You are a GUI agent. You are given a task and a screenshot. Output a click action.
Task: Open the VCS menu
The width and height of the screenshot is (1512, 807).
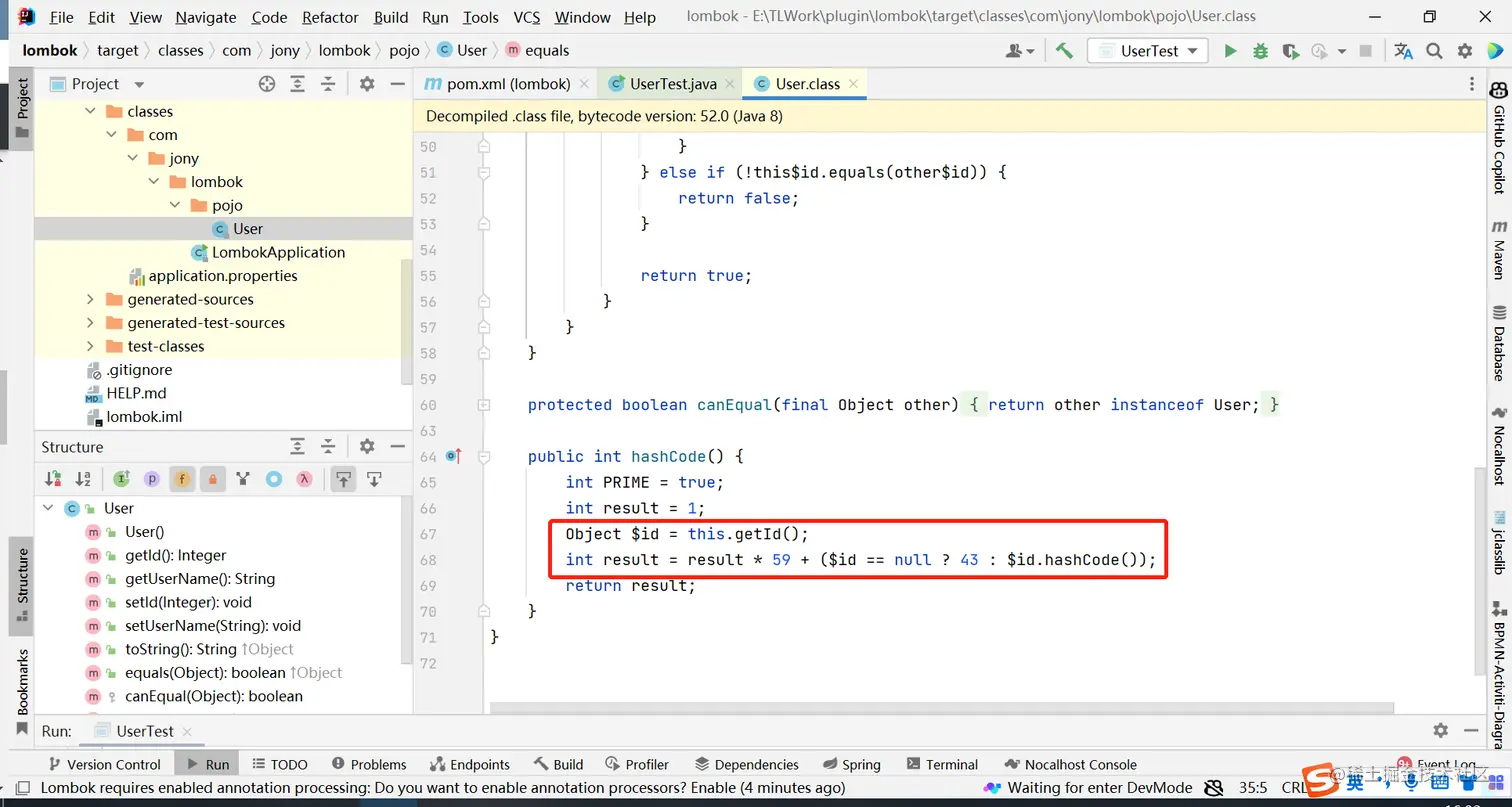[x=527, y=17]
